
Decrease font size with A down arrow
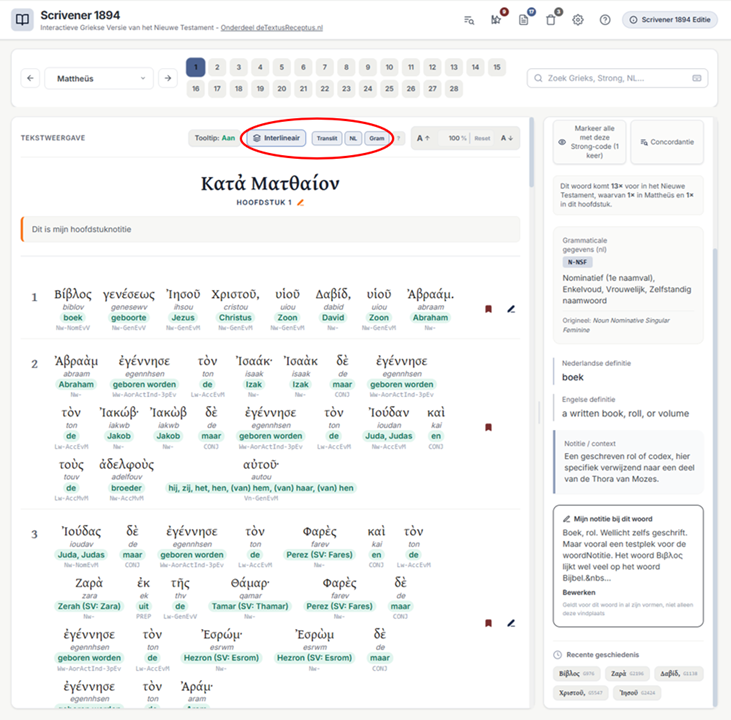(507, 138)
